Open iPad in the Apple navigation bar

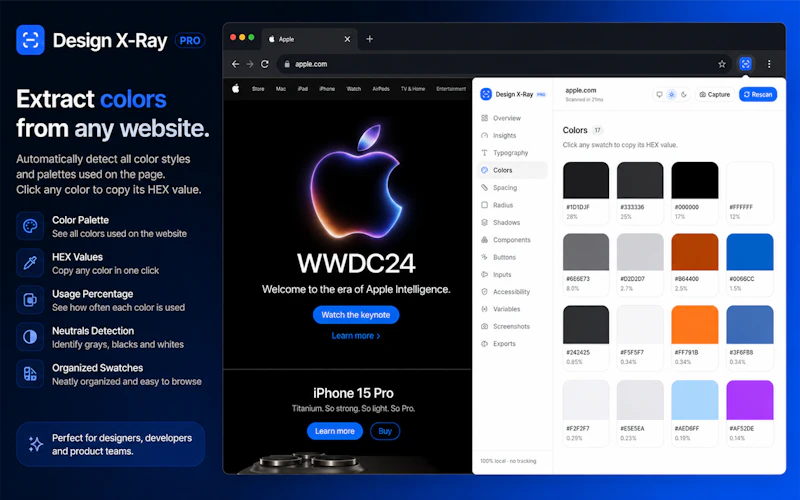click(303, 89)
